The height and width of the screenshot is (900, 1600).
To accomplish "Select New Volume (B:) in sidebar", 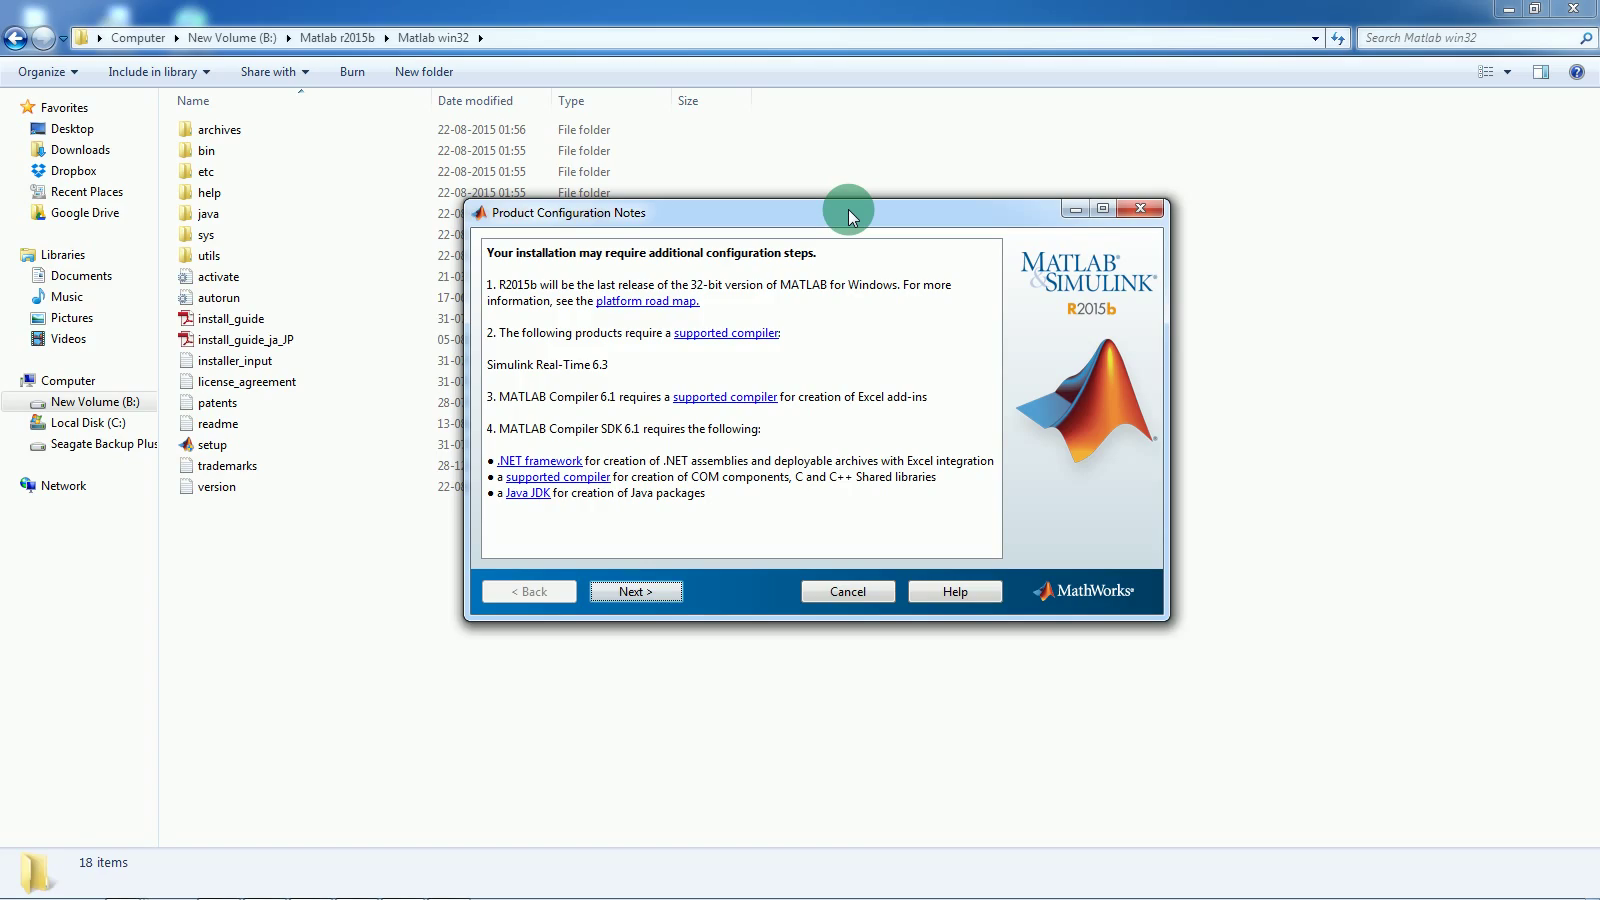I will point(95,402).
